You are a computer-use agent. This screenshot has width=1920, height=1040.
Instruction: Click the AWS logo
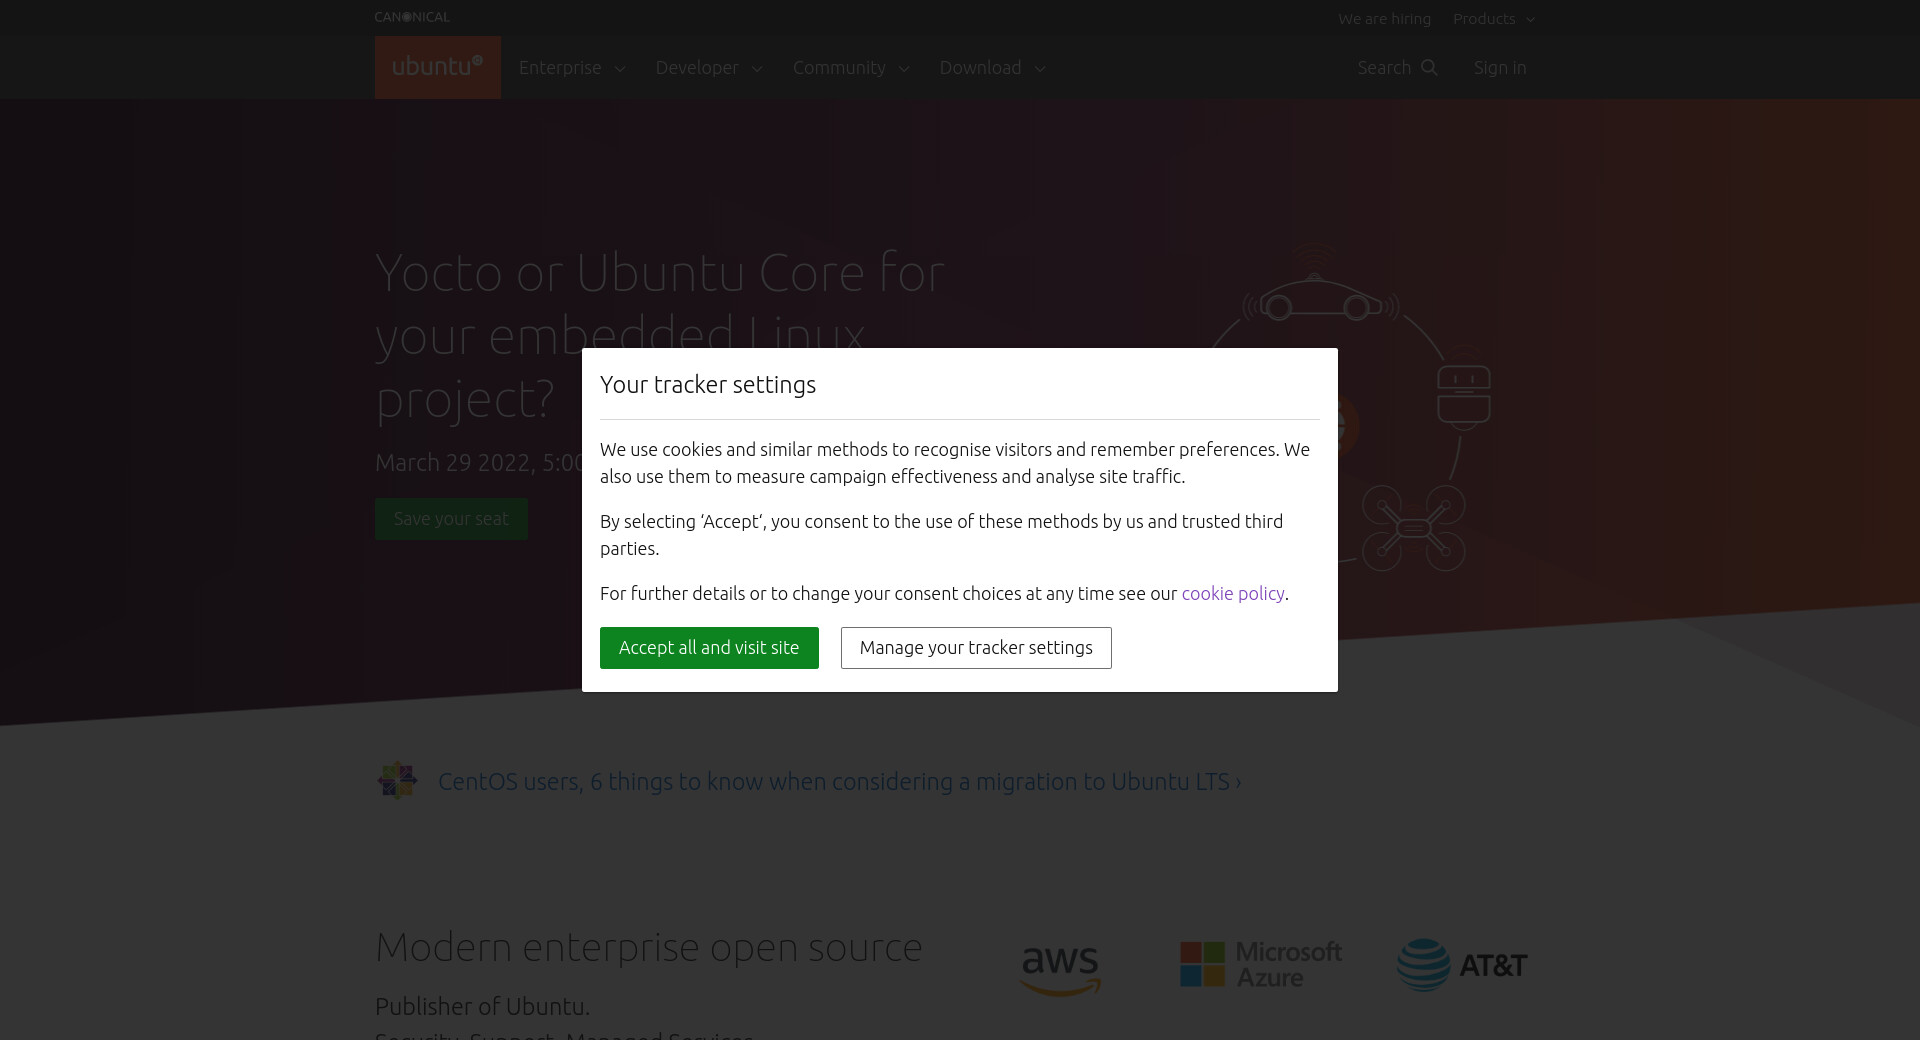click(1060, 967)
